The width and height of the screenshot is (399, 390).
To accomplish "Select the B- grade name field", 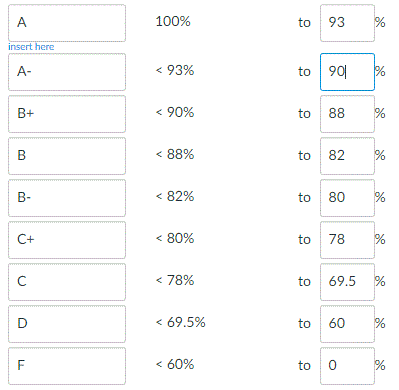I will pos(67,198).
